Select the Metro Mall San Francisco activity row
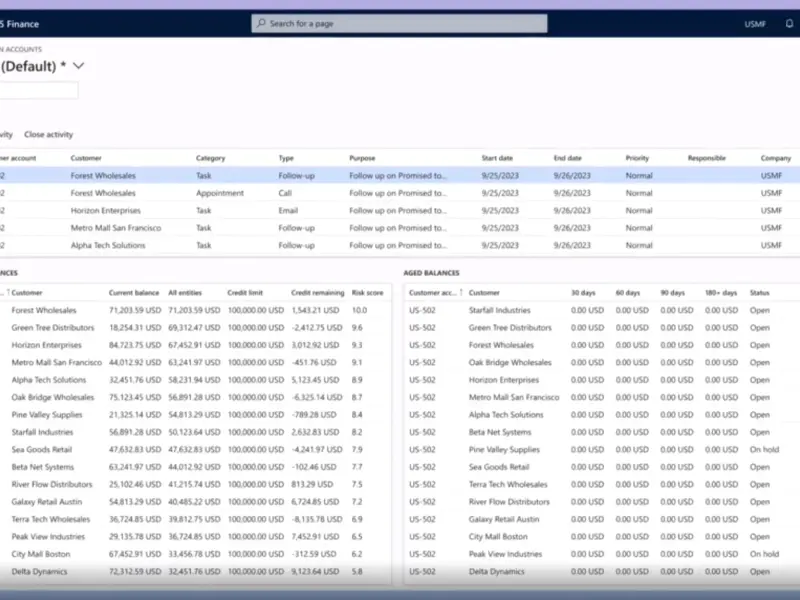This screenshot has height=600, width=800. pos(113,228)
